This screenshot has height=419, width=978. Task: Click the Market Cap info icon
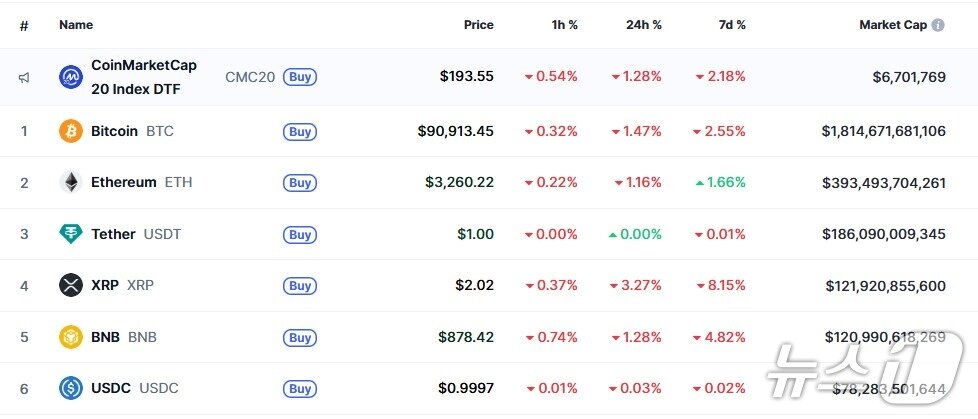[938, 25]
